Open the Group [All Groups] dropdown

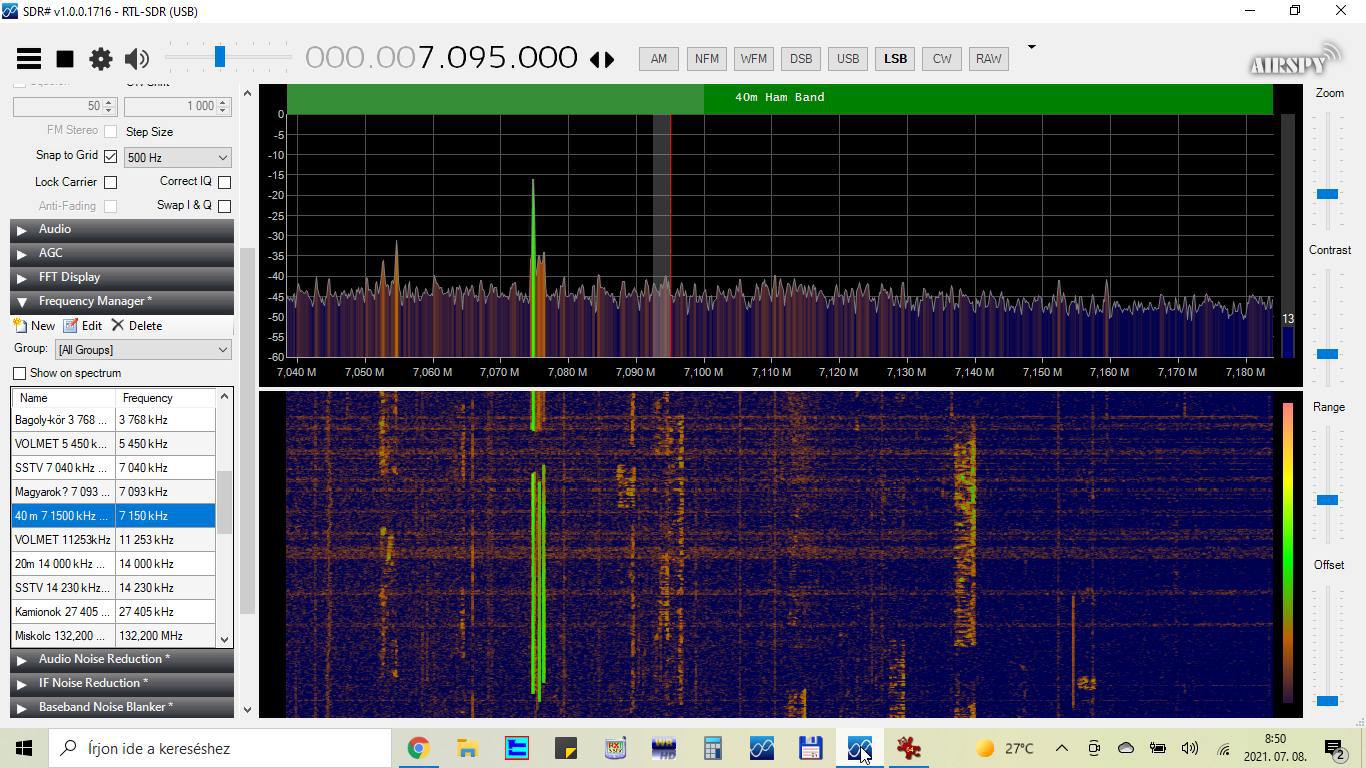click(143, 349)
